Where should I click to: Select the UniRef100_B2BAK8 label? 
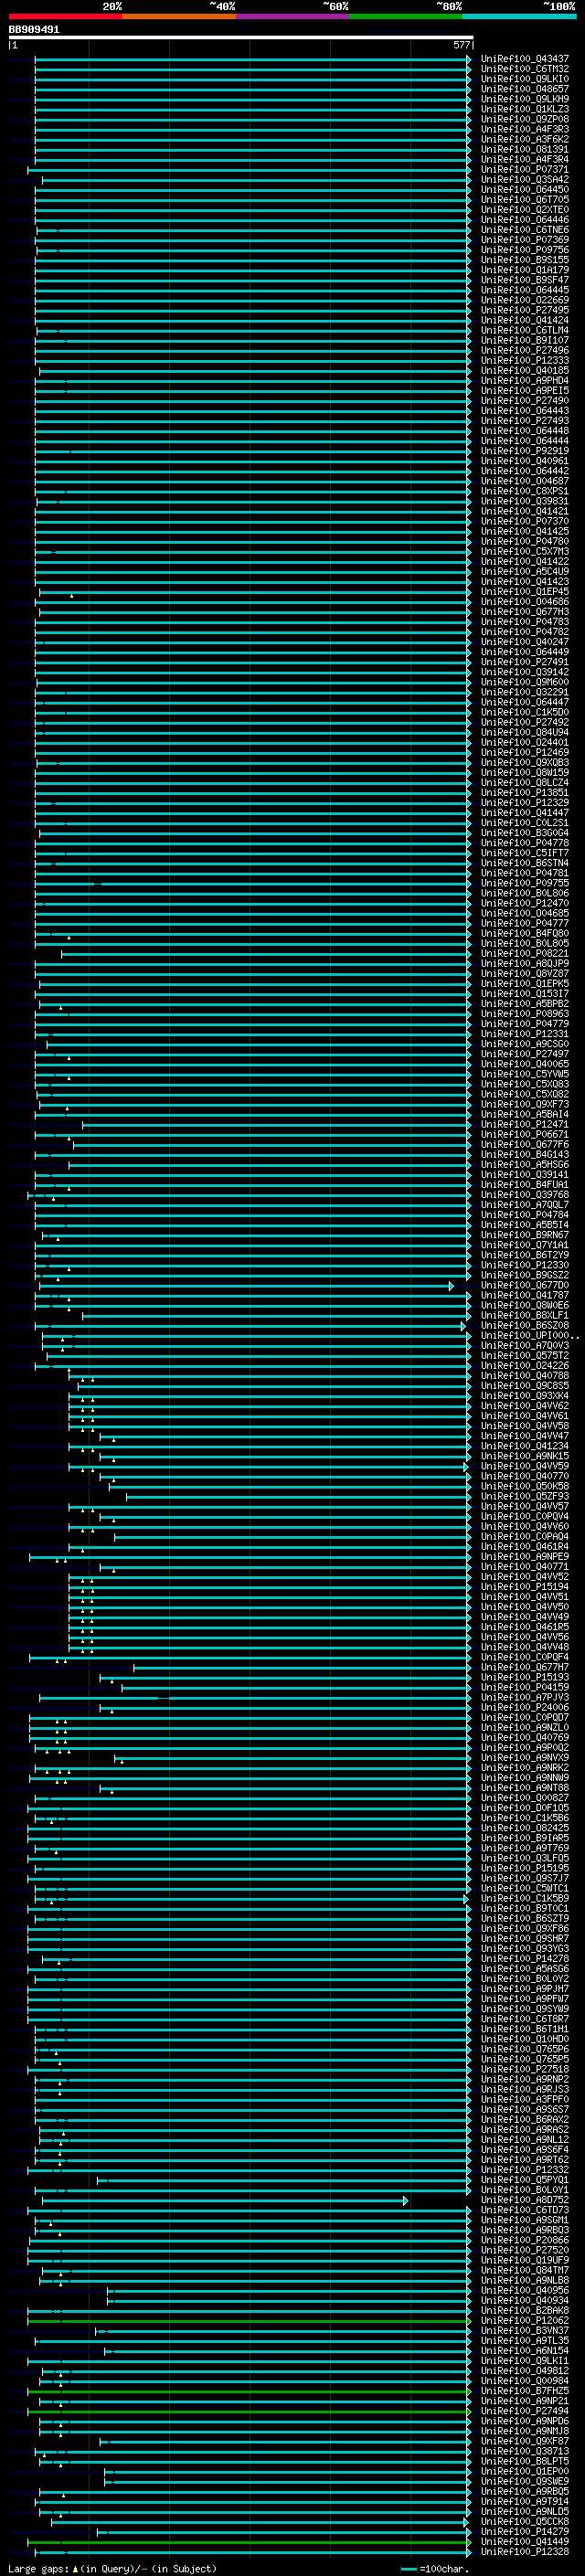[524, 2311]
